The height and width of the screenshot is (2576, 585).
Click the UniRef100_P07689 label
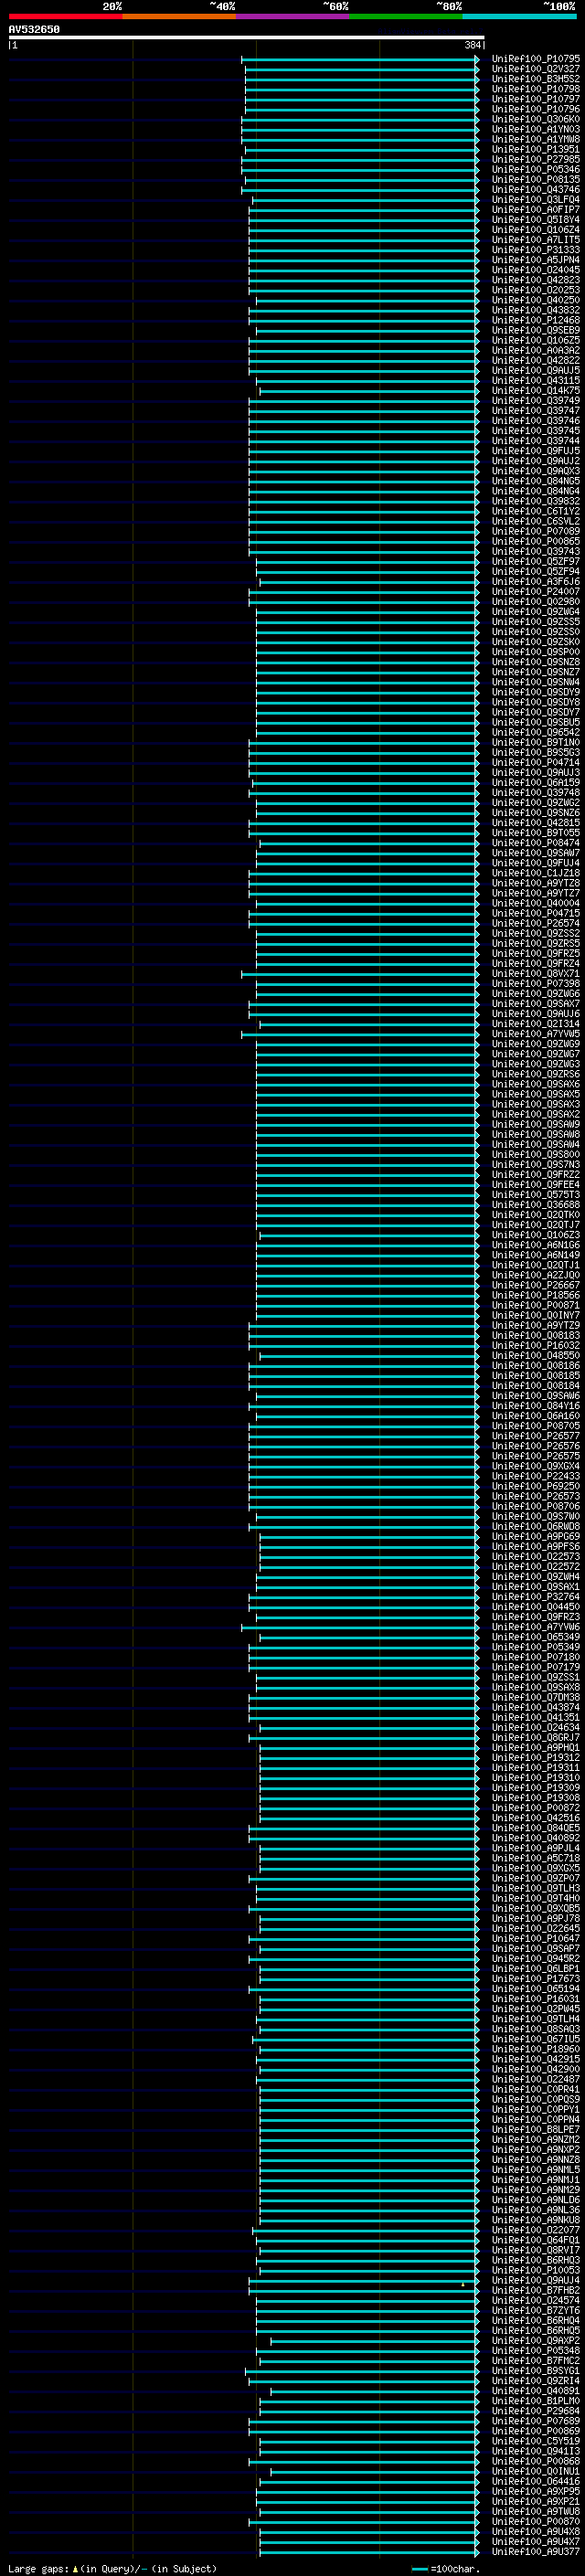536,2421
